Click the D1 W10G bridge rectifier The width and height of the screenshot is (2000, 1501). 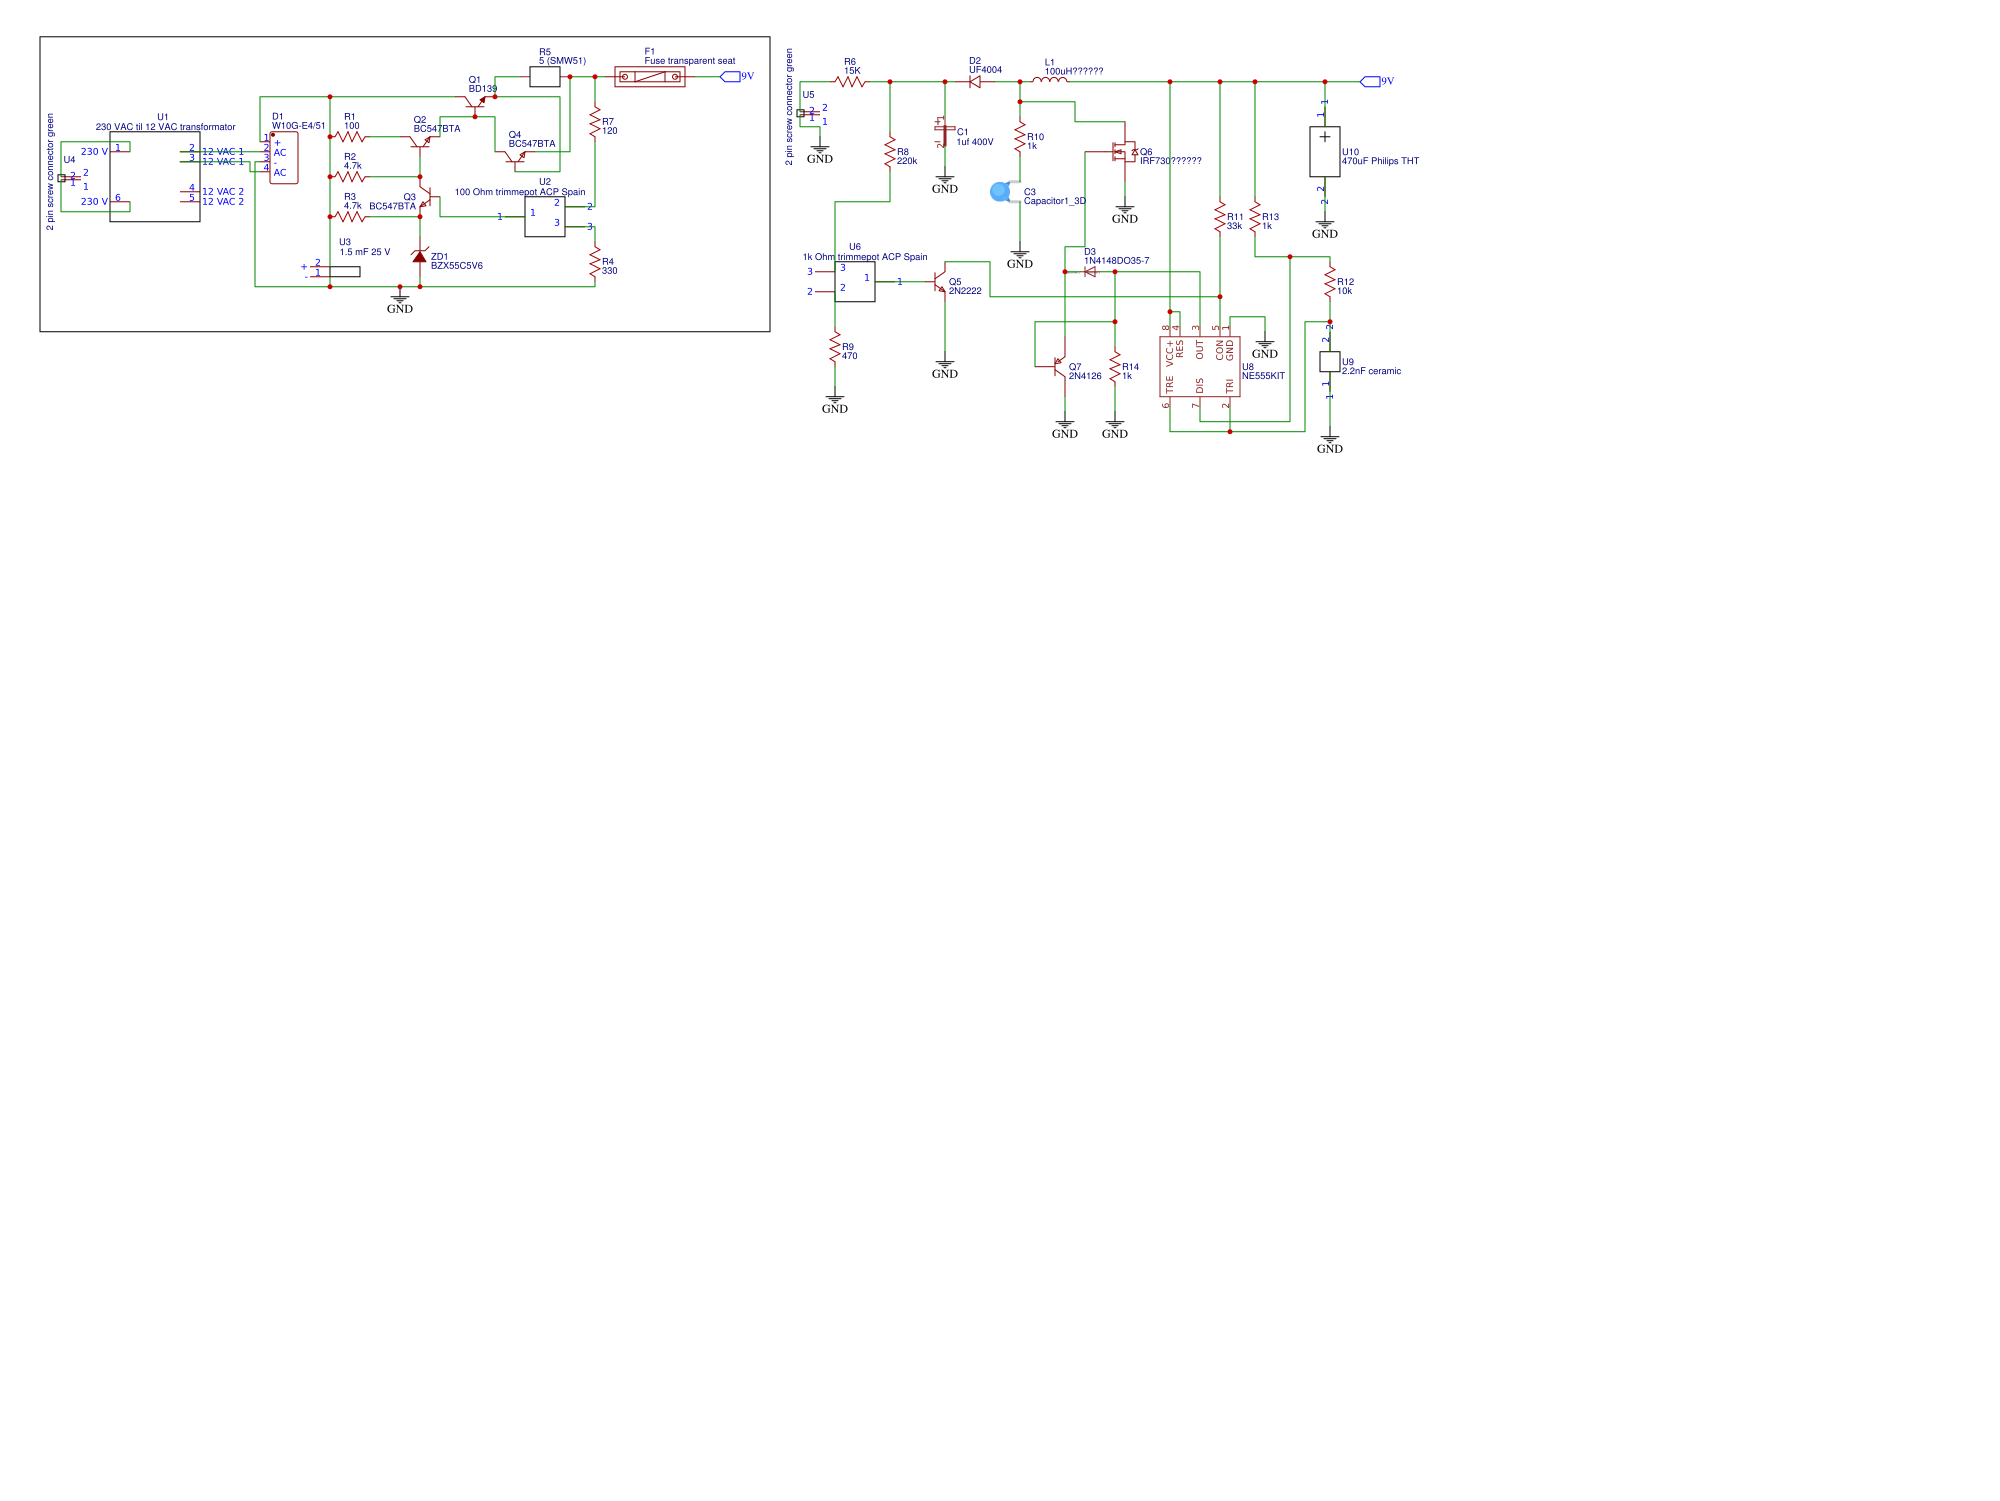click(x=283, y=158)
